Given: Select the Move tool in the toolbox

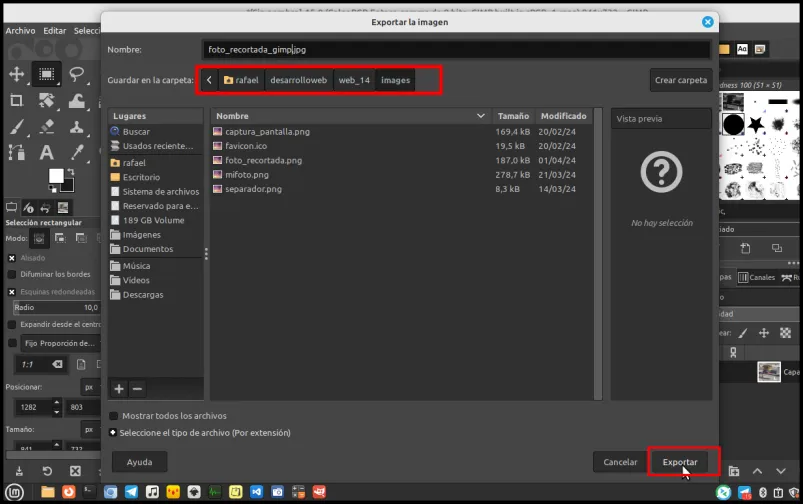Looking at the screenshot, I should click(16, 74).
